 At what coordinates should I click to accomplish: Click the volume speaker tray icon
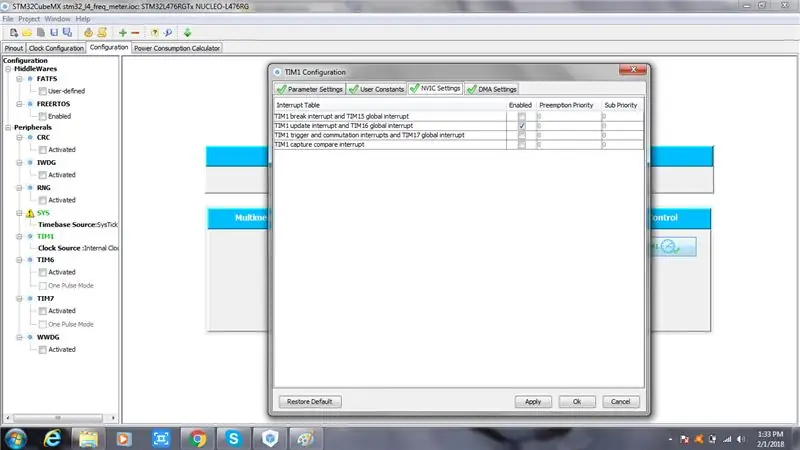[x=741, y=439]
